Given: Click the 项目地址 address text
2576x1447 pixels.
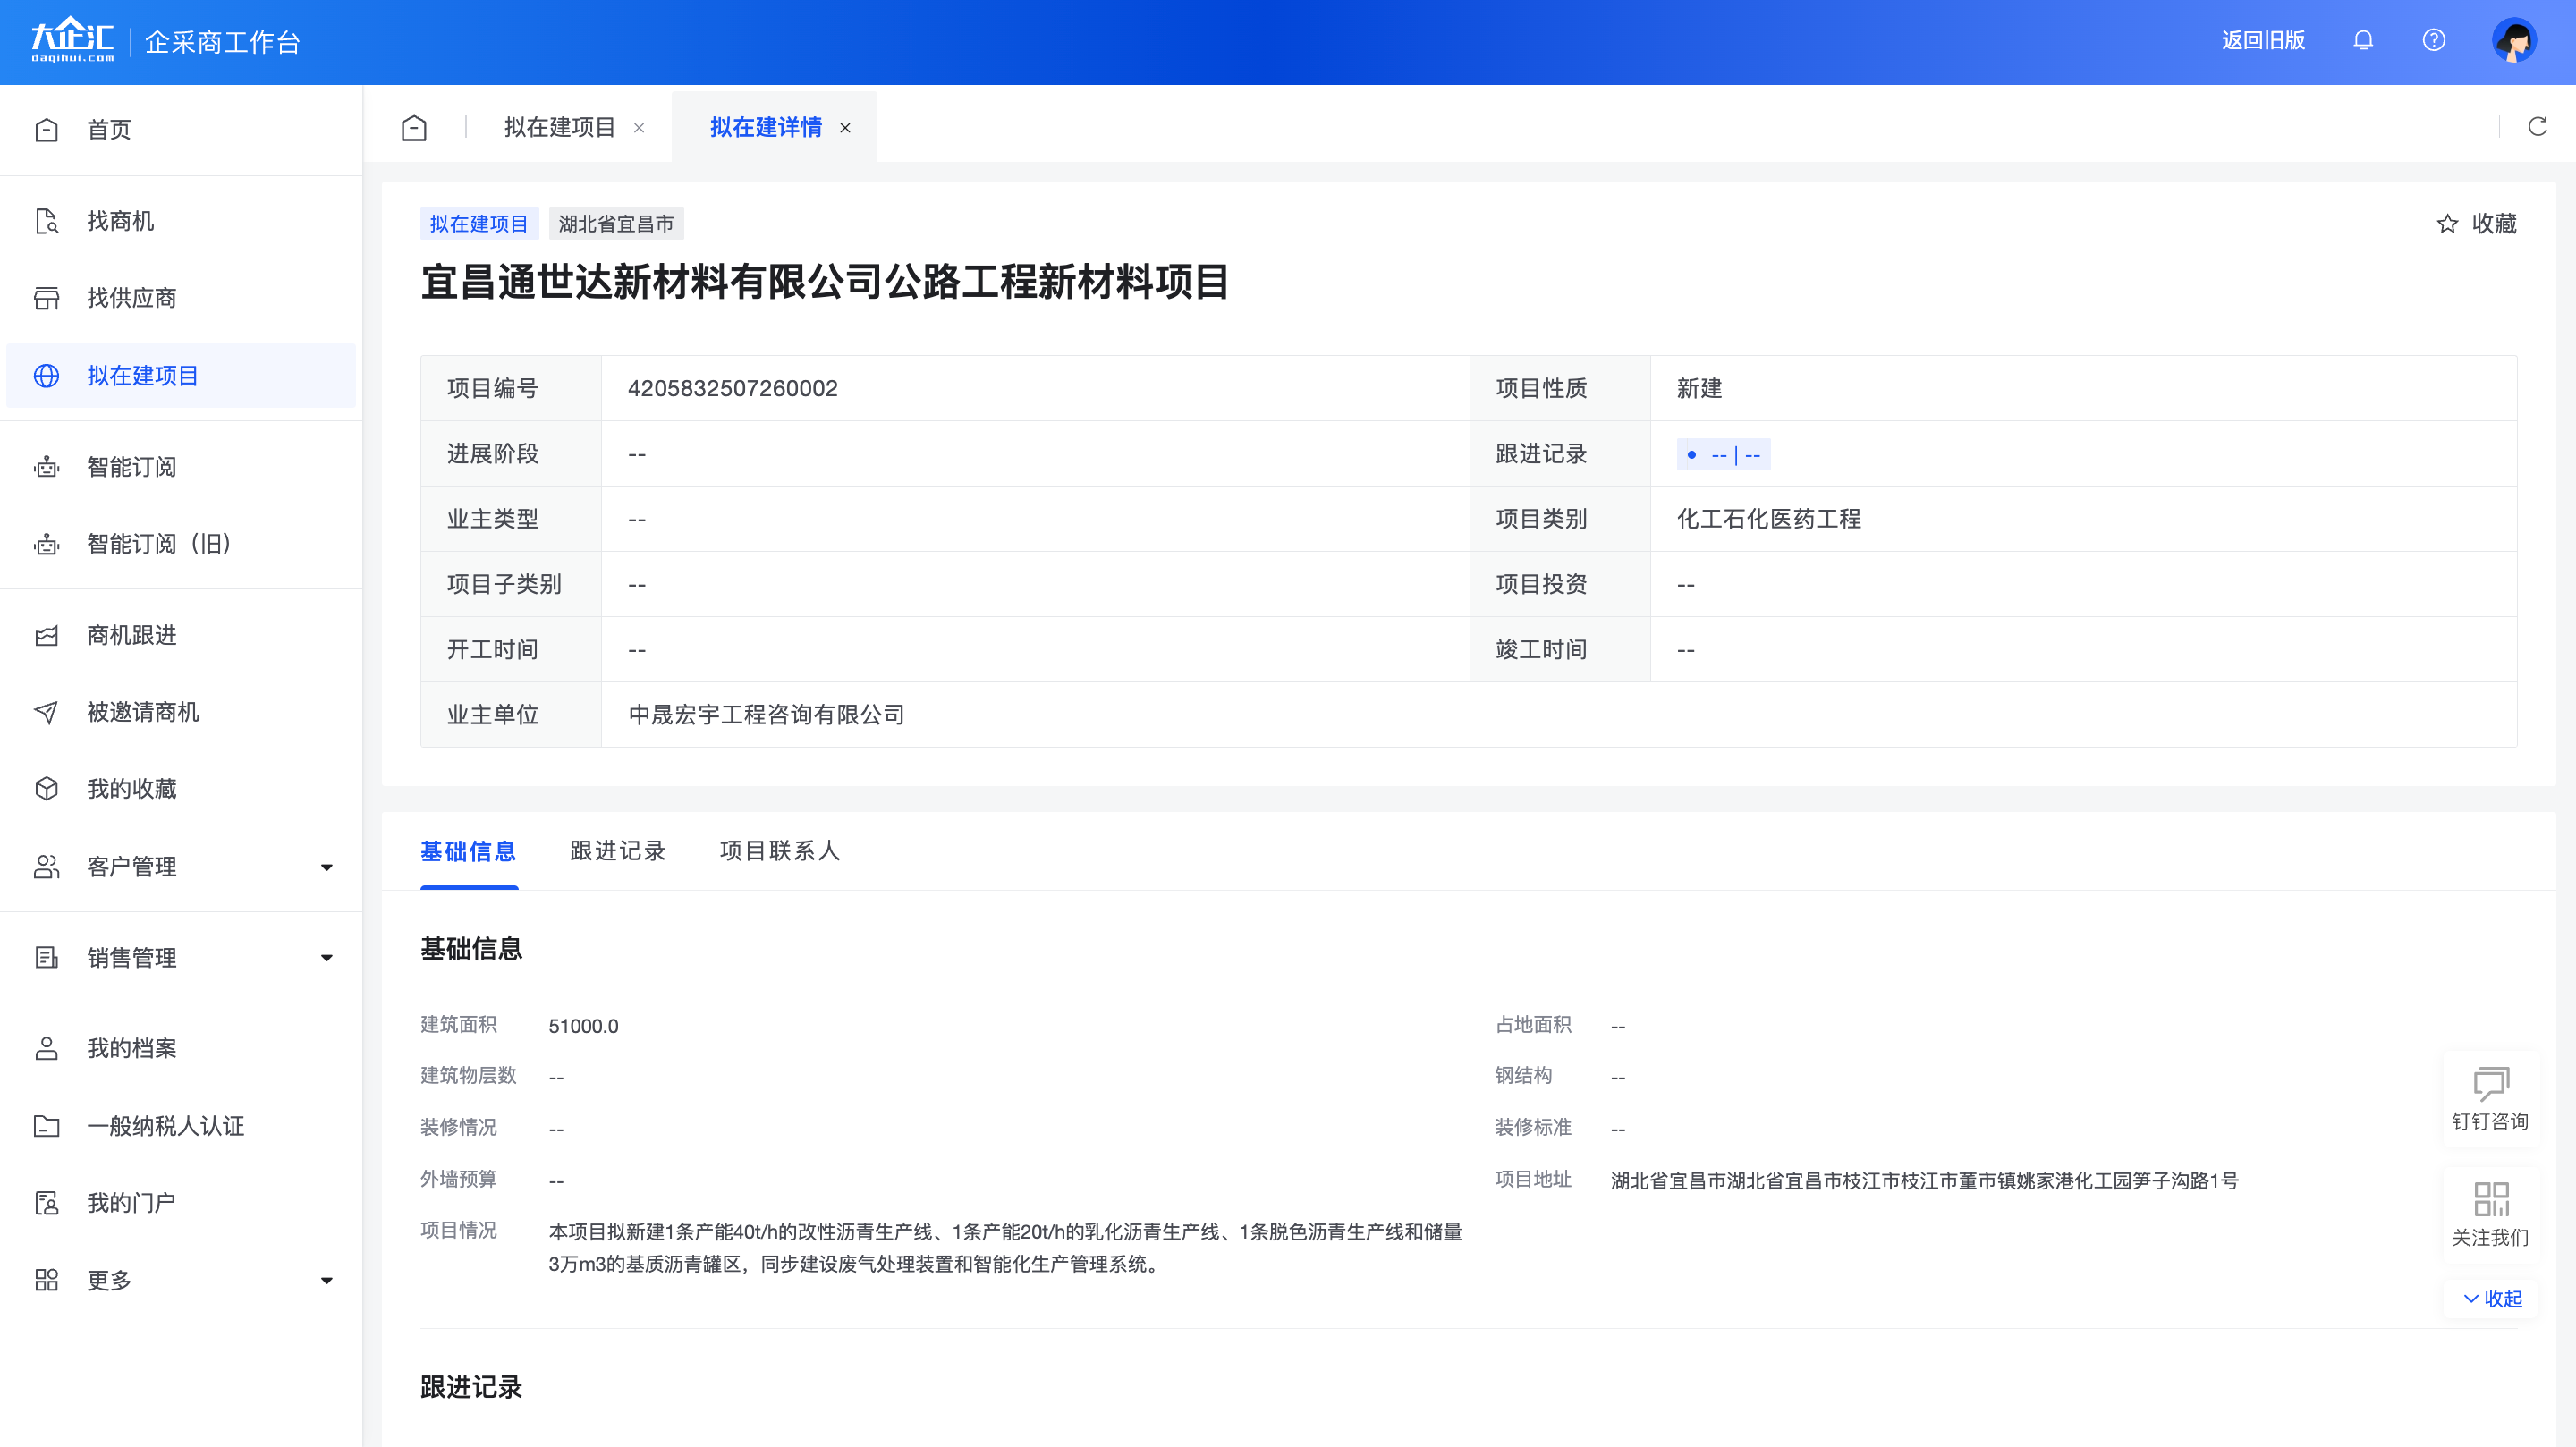Looking at the screenshot, I should coord(1924,1181).
